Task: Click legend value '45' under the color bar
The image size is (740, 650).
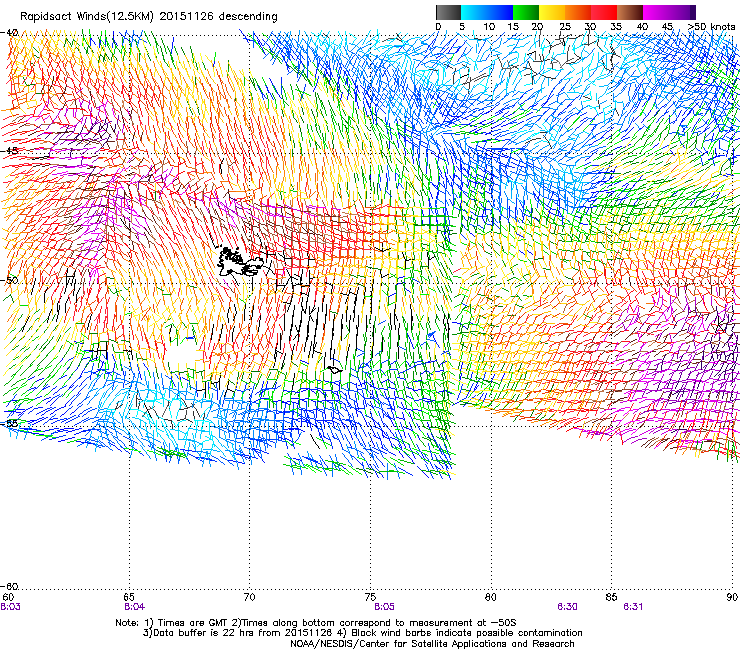Action: [667, 27]
